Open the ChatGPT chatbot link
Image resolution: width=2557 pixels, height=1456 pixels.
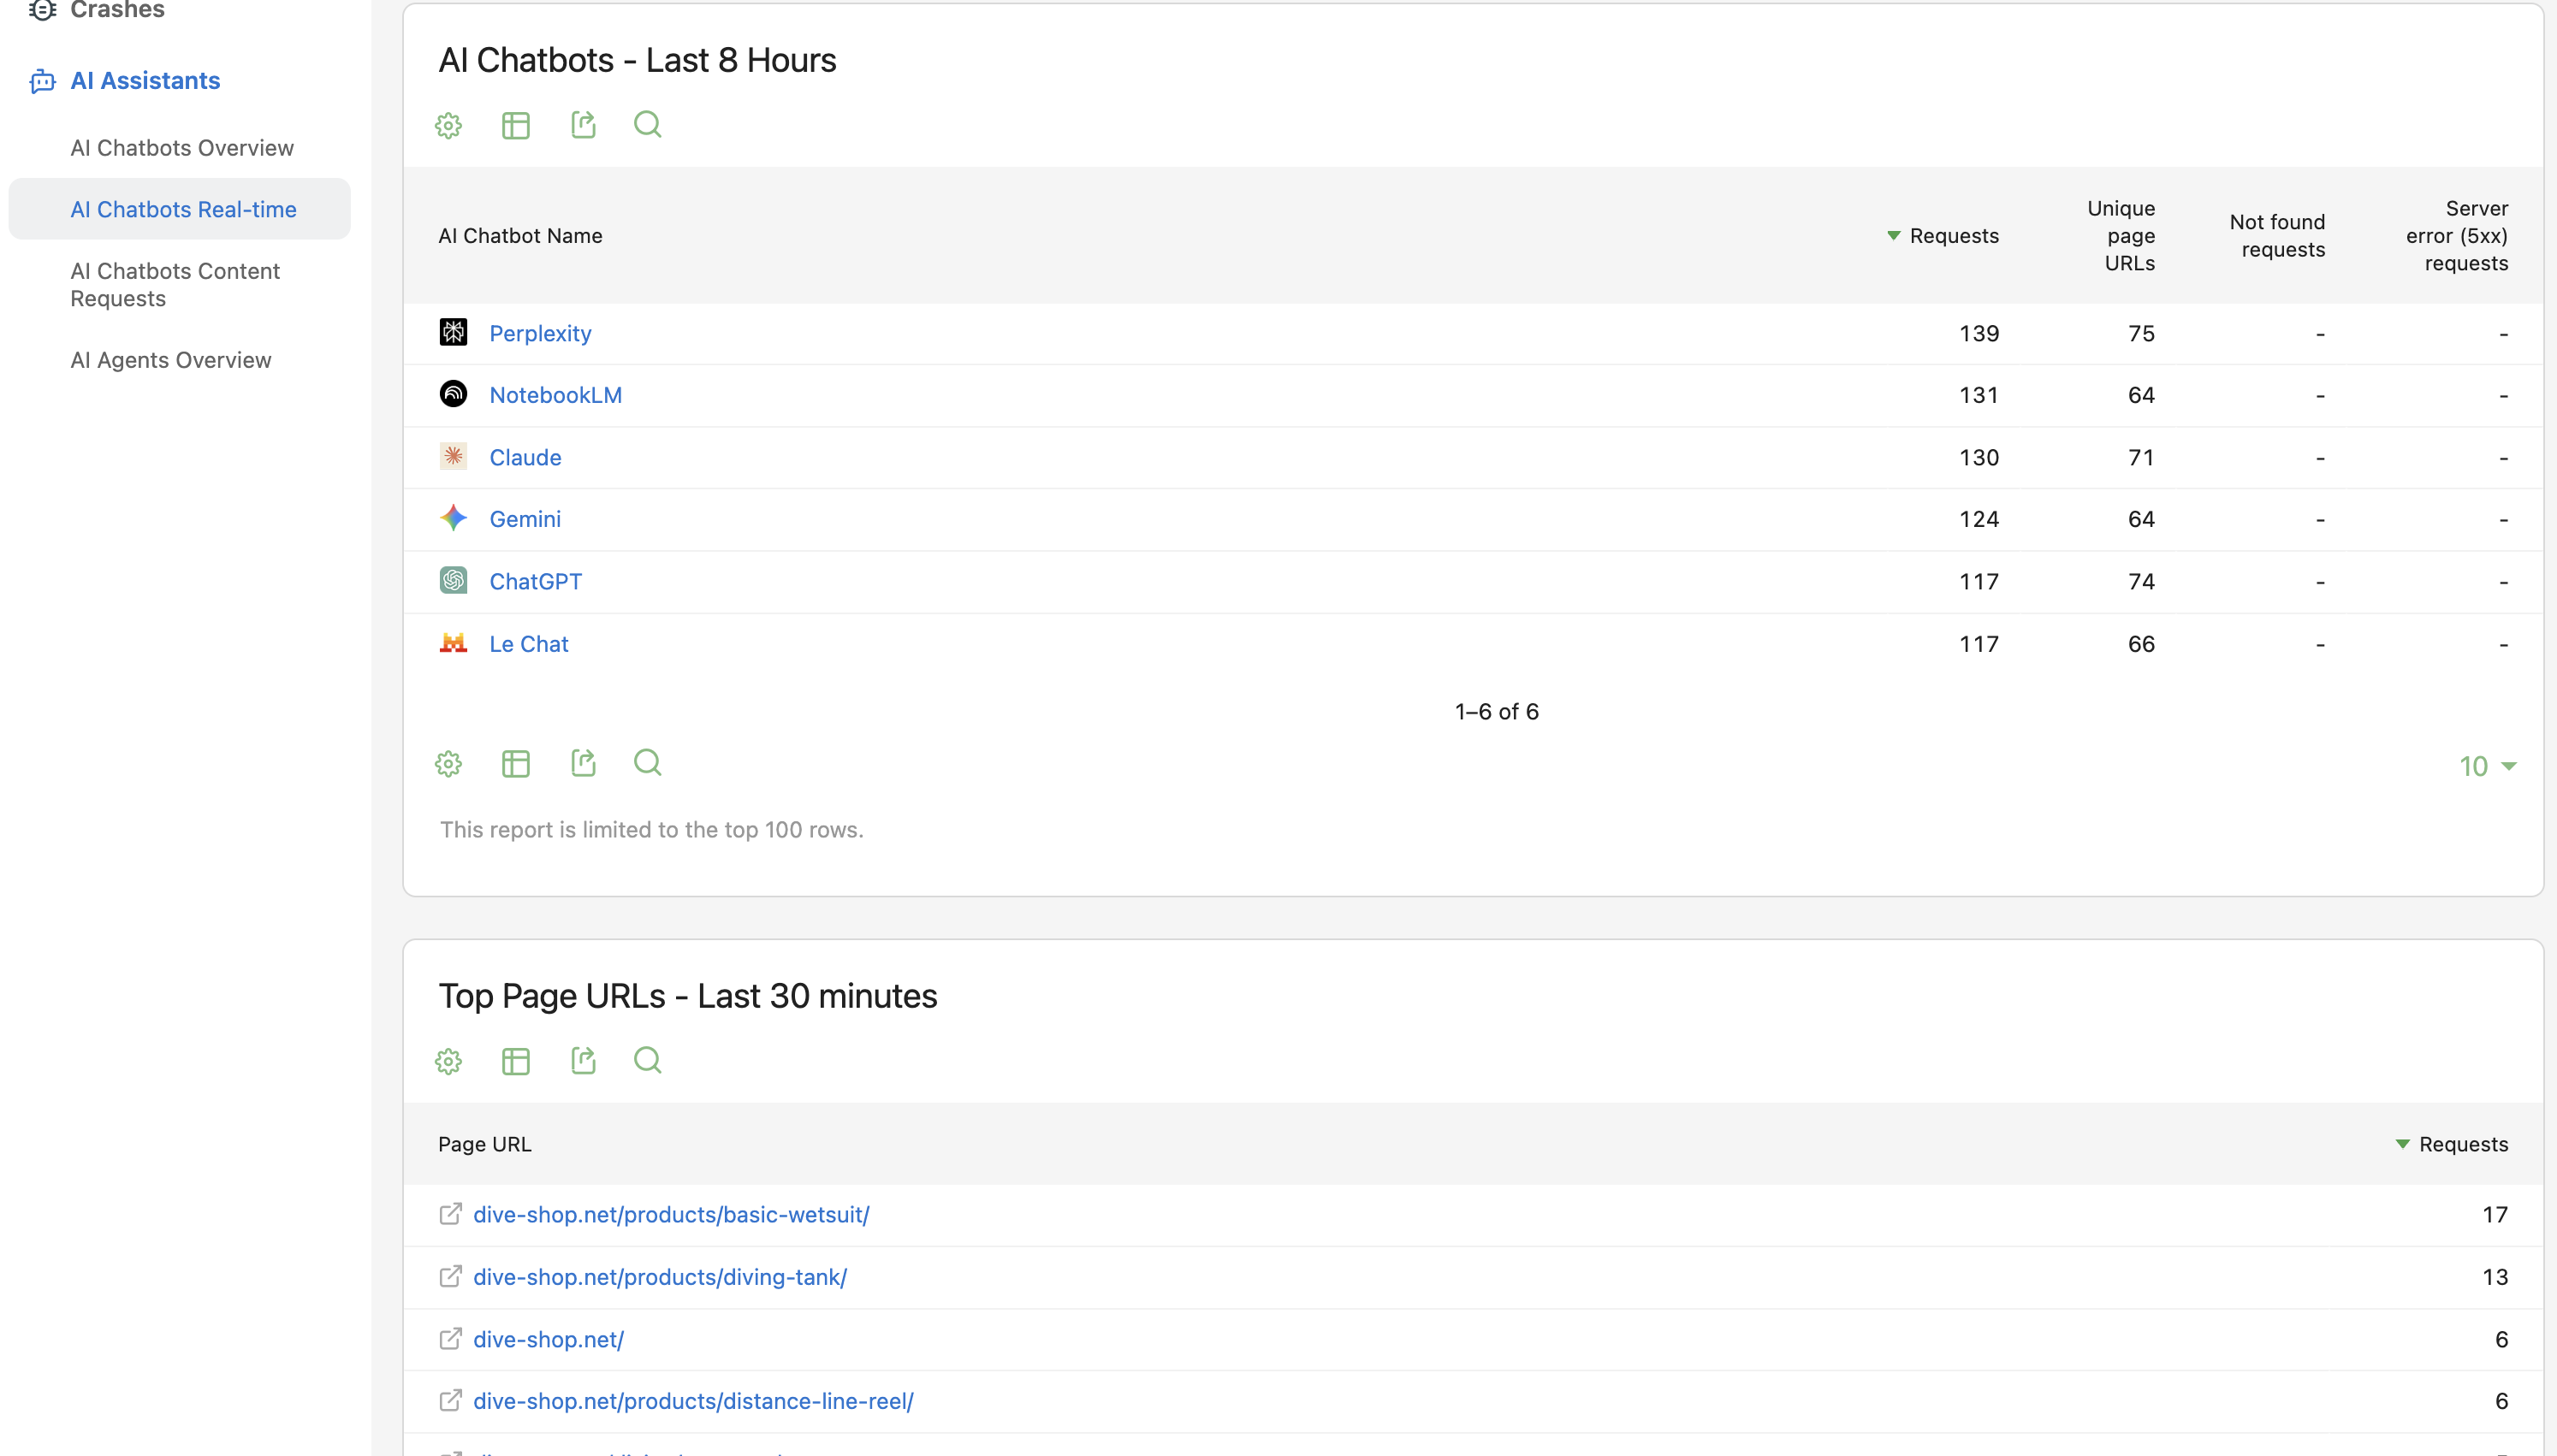(535, 581)
